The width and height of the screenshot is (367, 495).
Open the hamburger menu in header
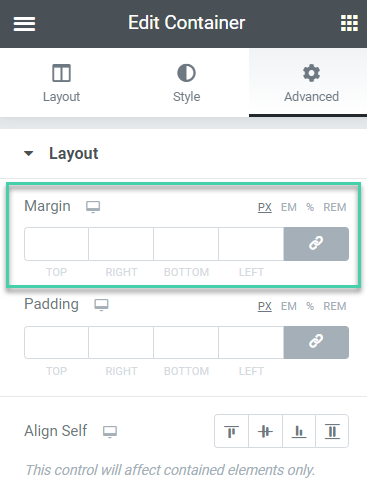tap(24, 24)
